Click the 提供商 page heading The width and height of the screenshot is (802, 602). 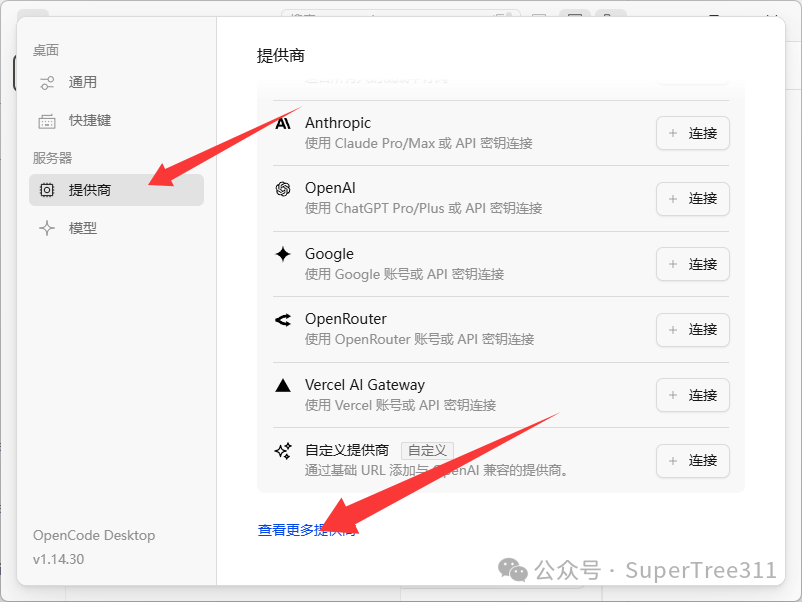coord(280,55)
